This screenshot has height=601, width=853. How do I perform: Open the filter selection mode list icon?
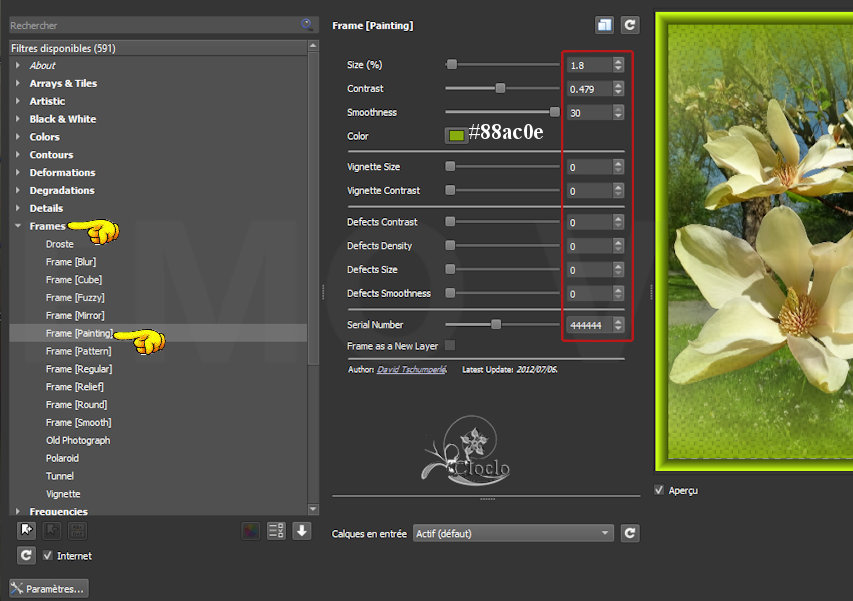click(x=276, y=531)
